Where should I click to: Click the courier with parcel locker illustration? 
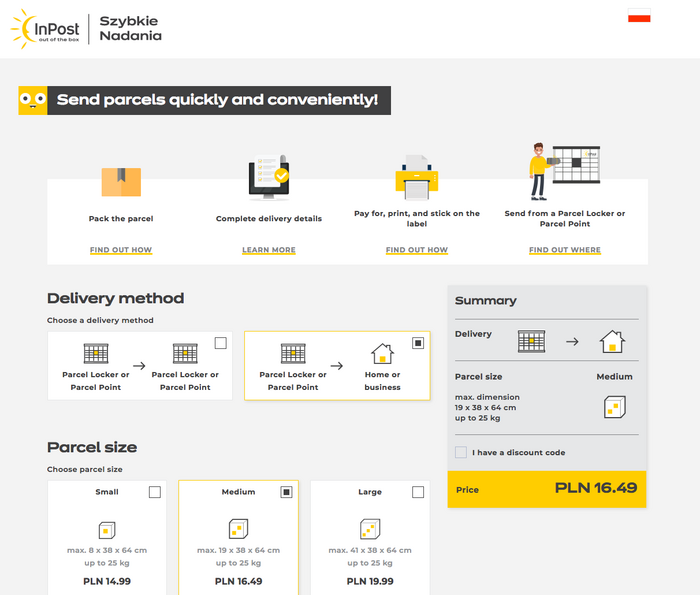(x=565, y=171)
